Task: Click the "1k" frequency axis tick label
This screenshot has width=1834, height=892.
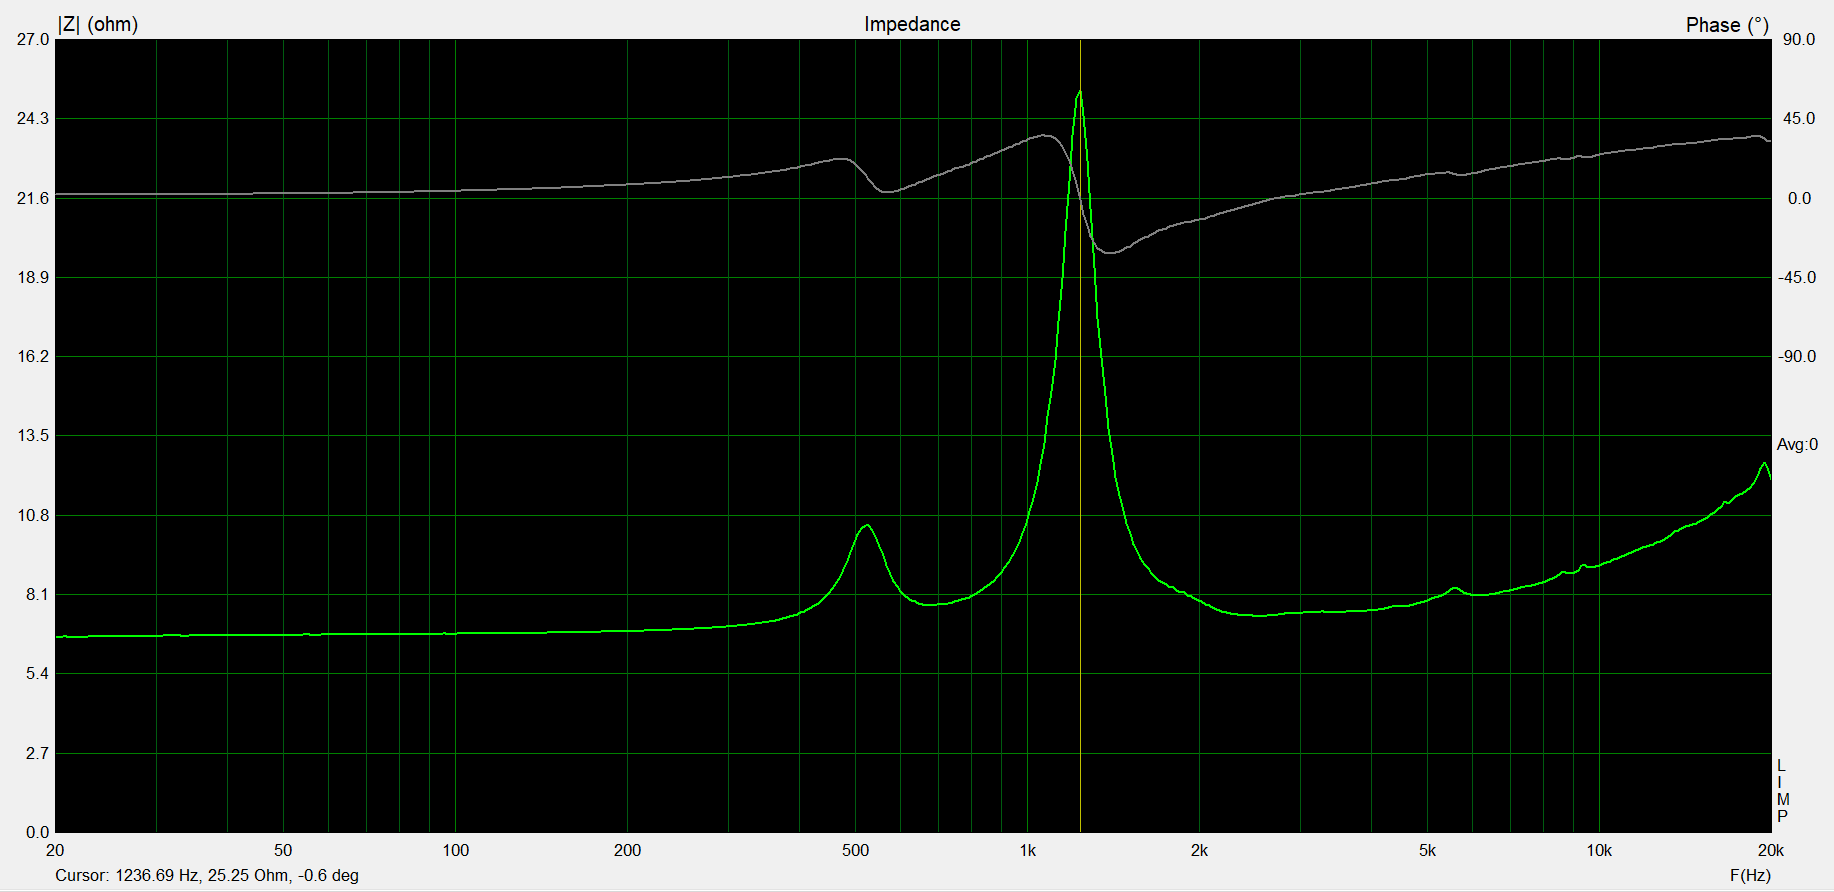Action: click(1028, 851)
